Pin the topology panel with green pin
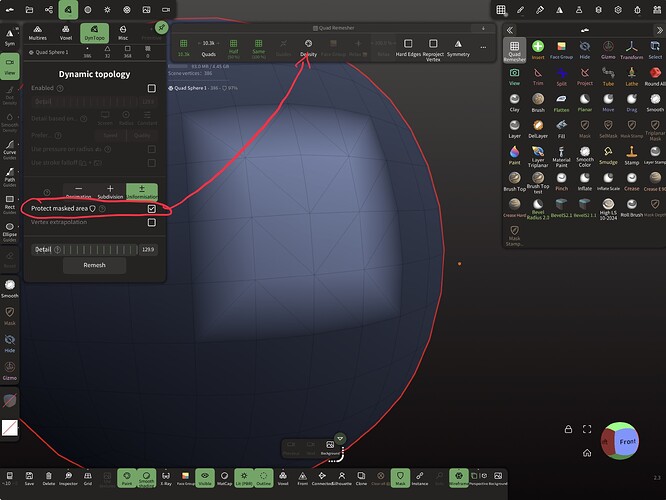The height and width of the screenshot is (500, 666). coord(161,28)
